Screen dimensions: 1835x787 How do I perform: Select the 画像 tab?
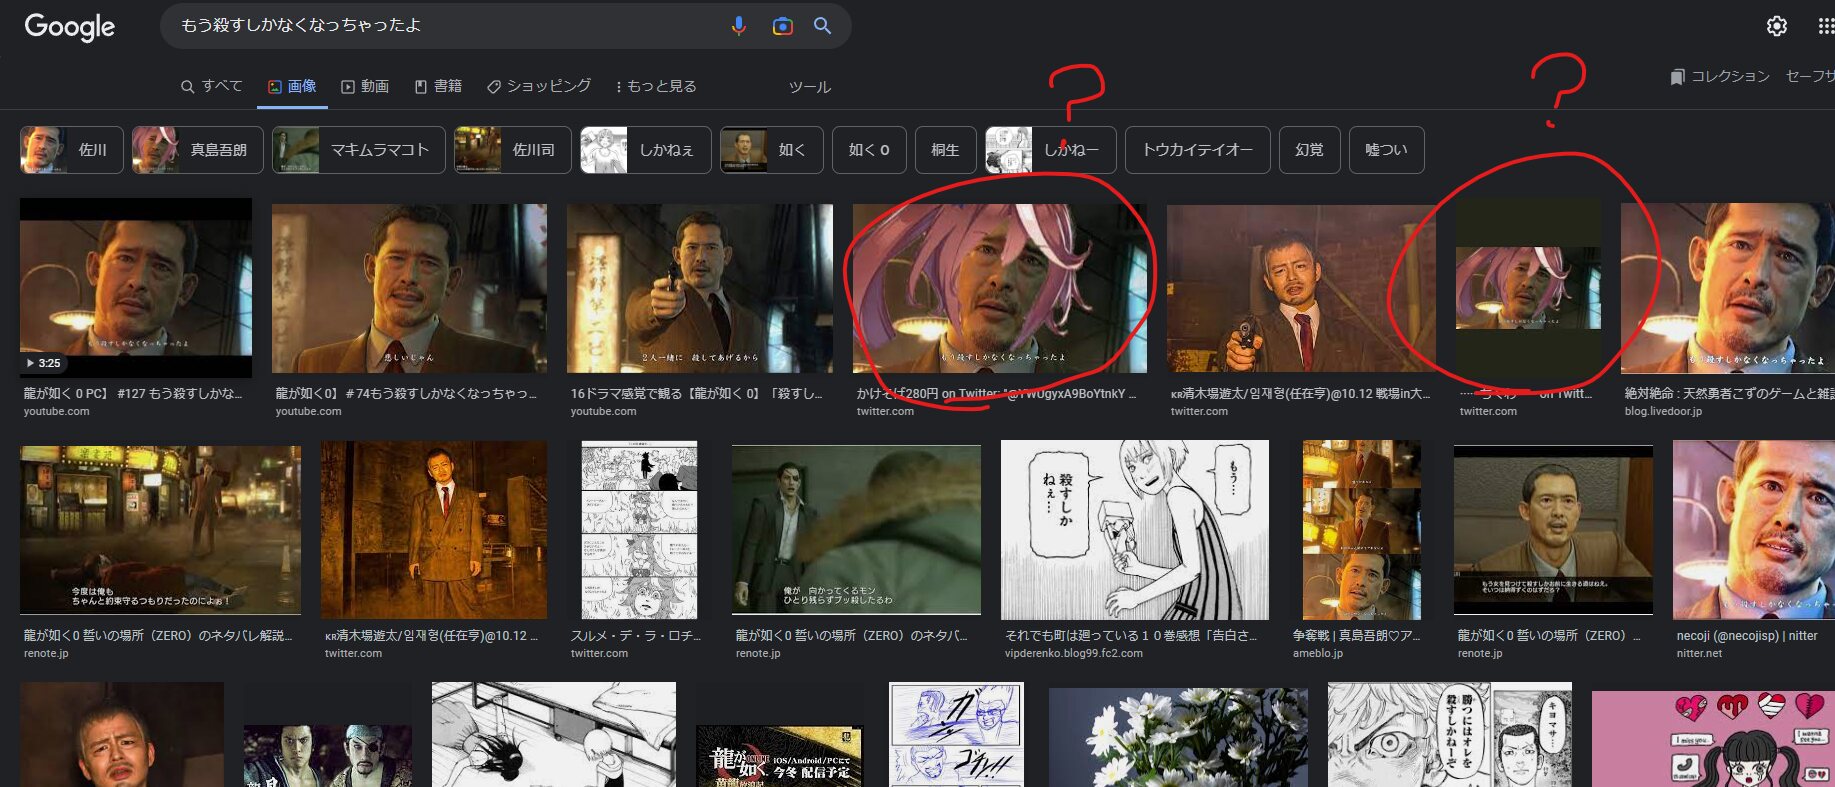tap(292, 86)
